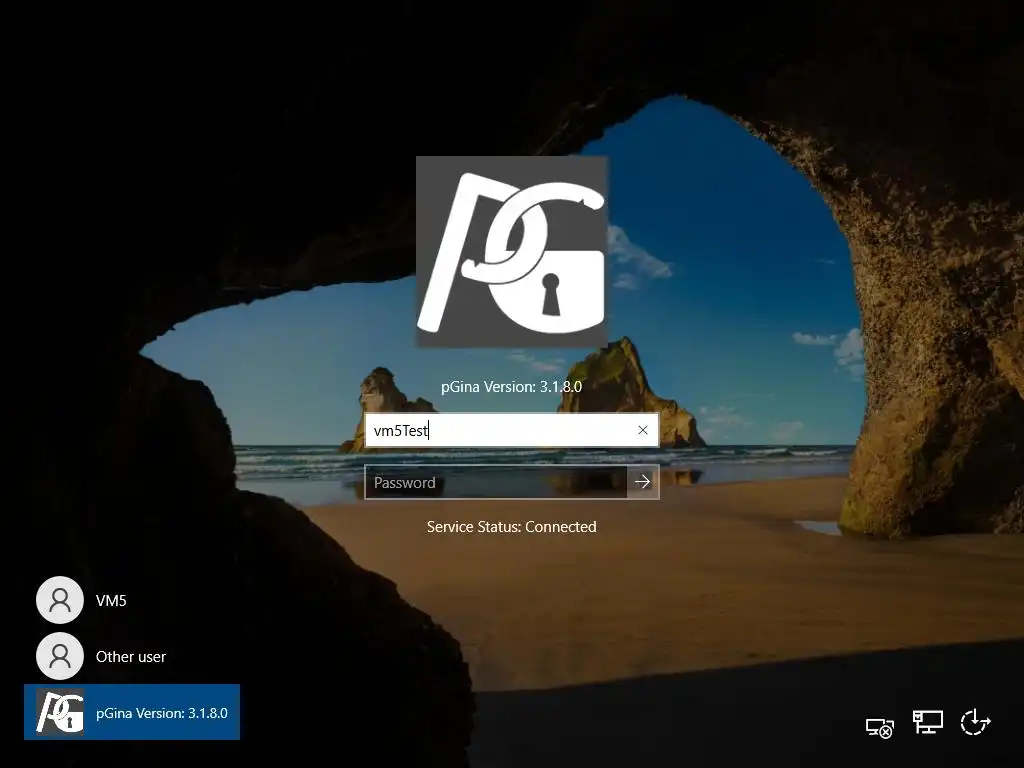This screenshot has width=1024, height=768.
Task: Submit login with the arrow button
Action: (643, 483)
